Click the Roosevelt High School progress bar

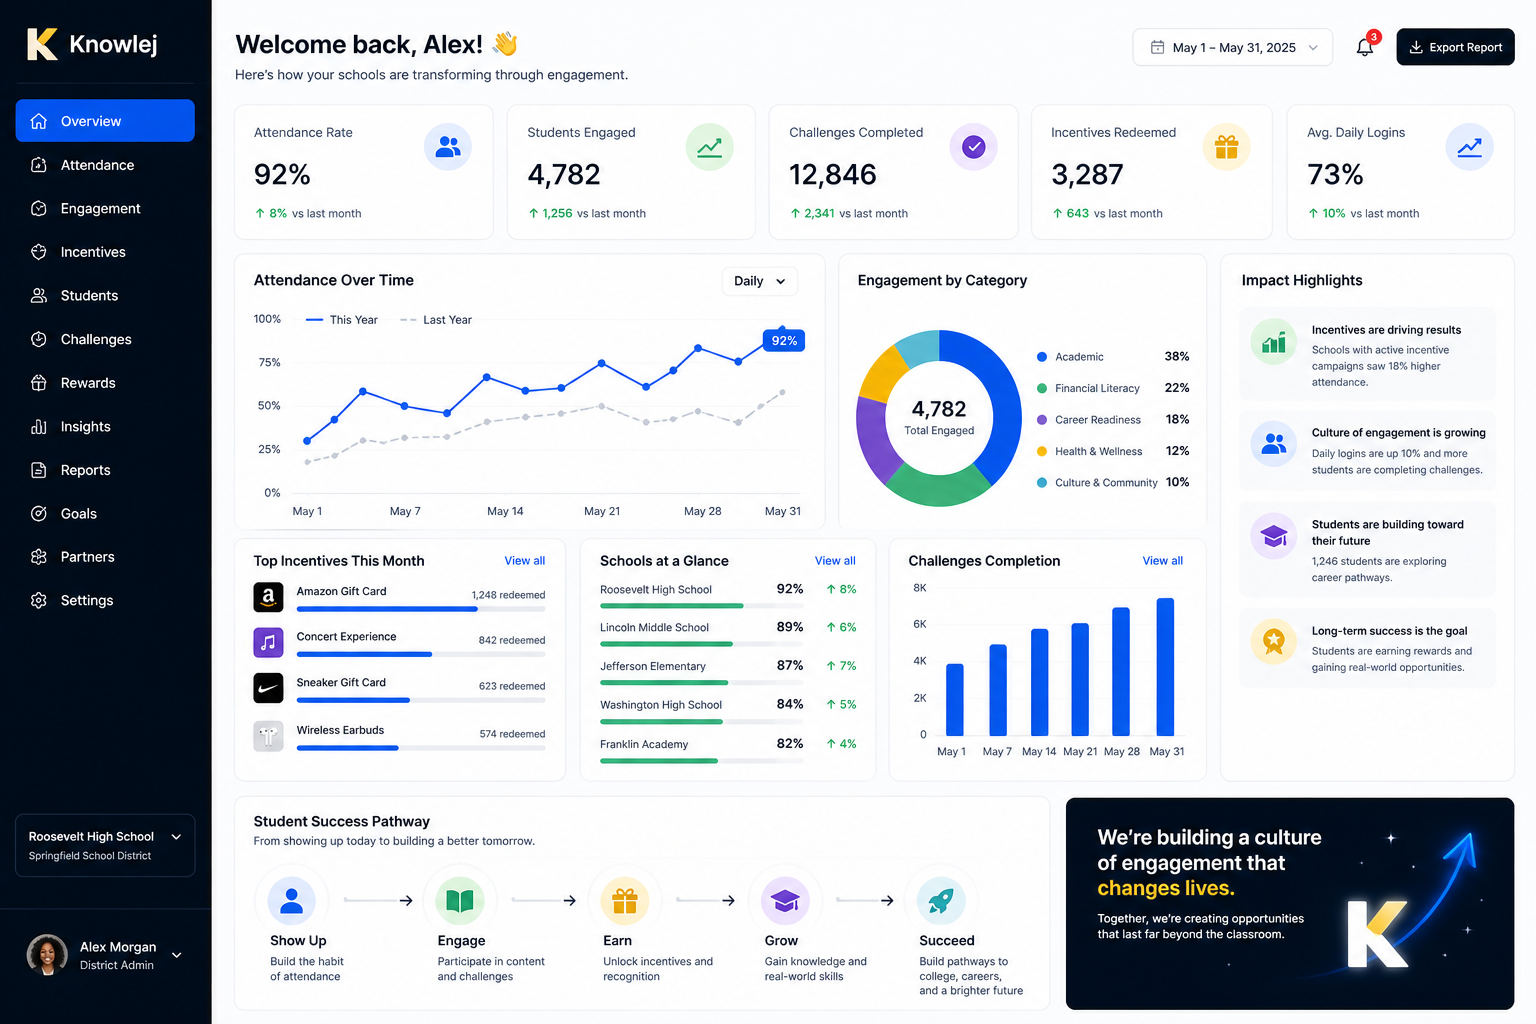point(702,606)
